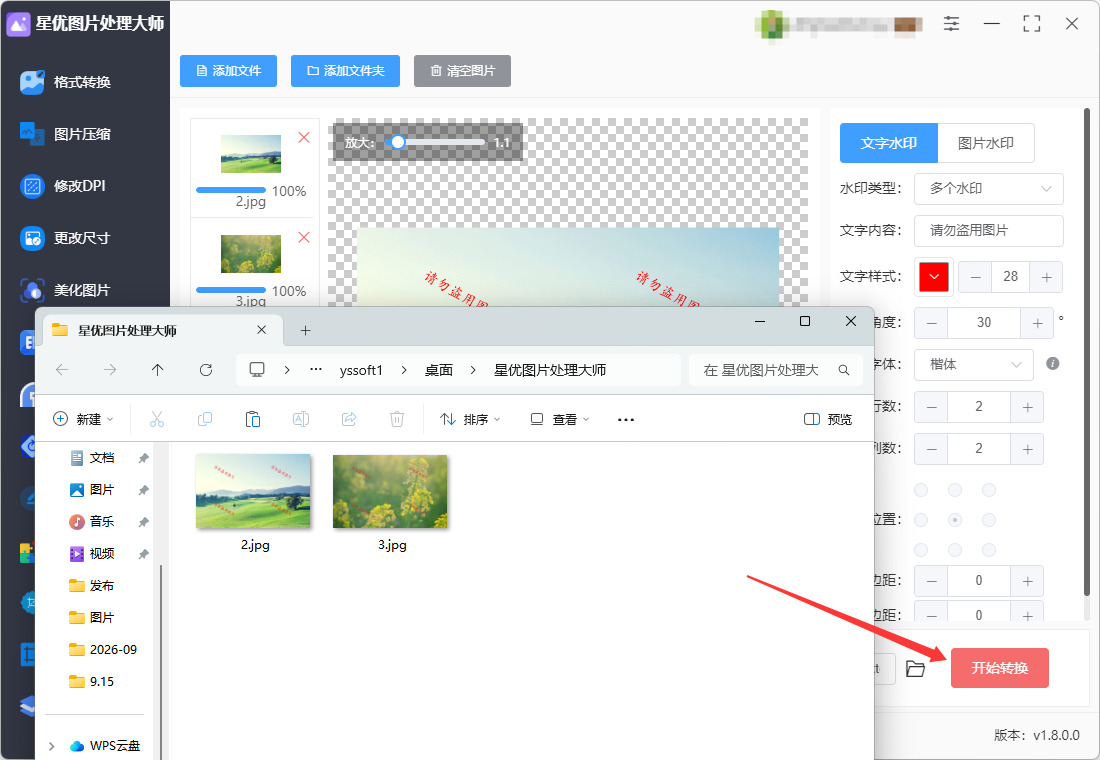
Task: Click the 文字内容 text field
Action: click(988, 231)
